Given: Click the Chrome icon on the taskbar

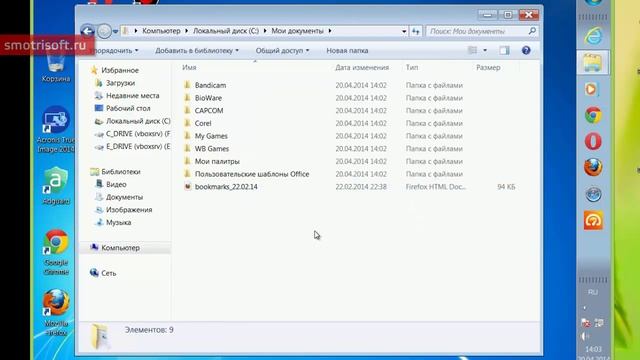Looking at the screenshot, I should (593, 116).
